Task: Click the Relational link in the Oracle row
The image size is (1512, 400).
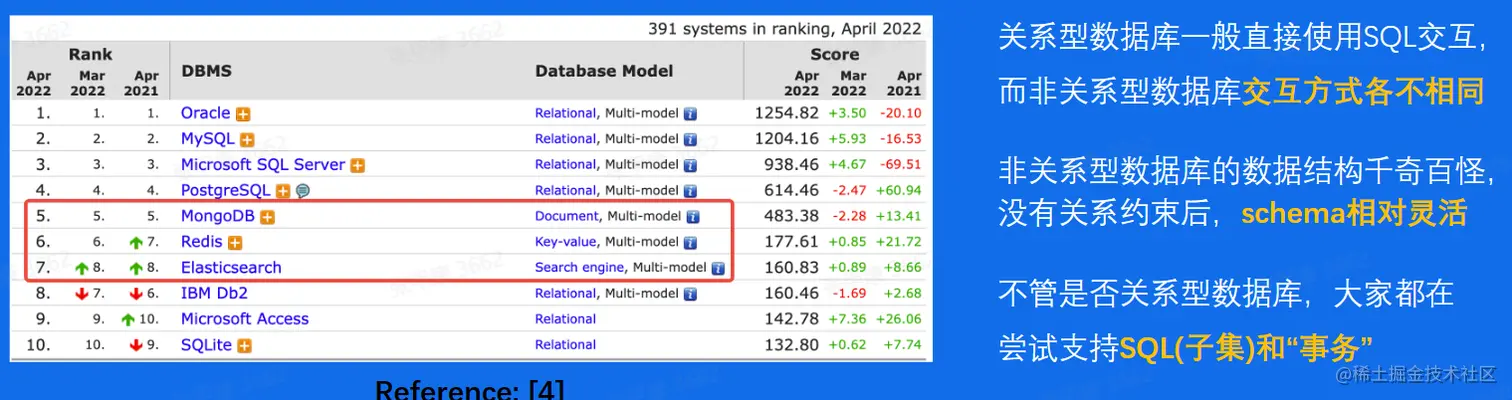Action: click(x=565, y=114)
